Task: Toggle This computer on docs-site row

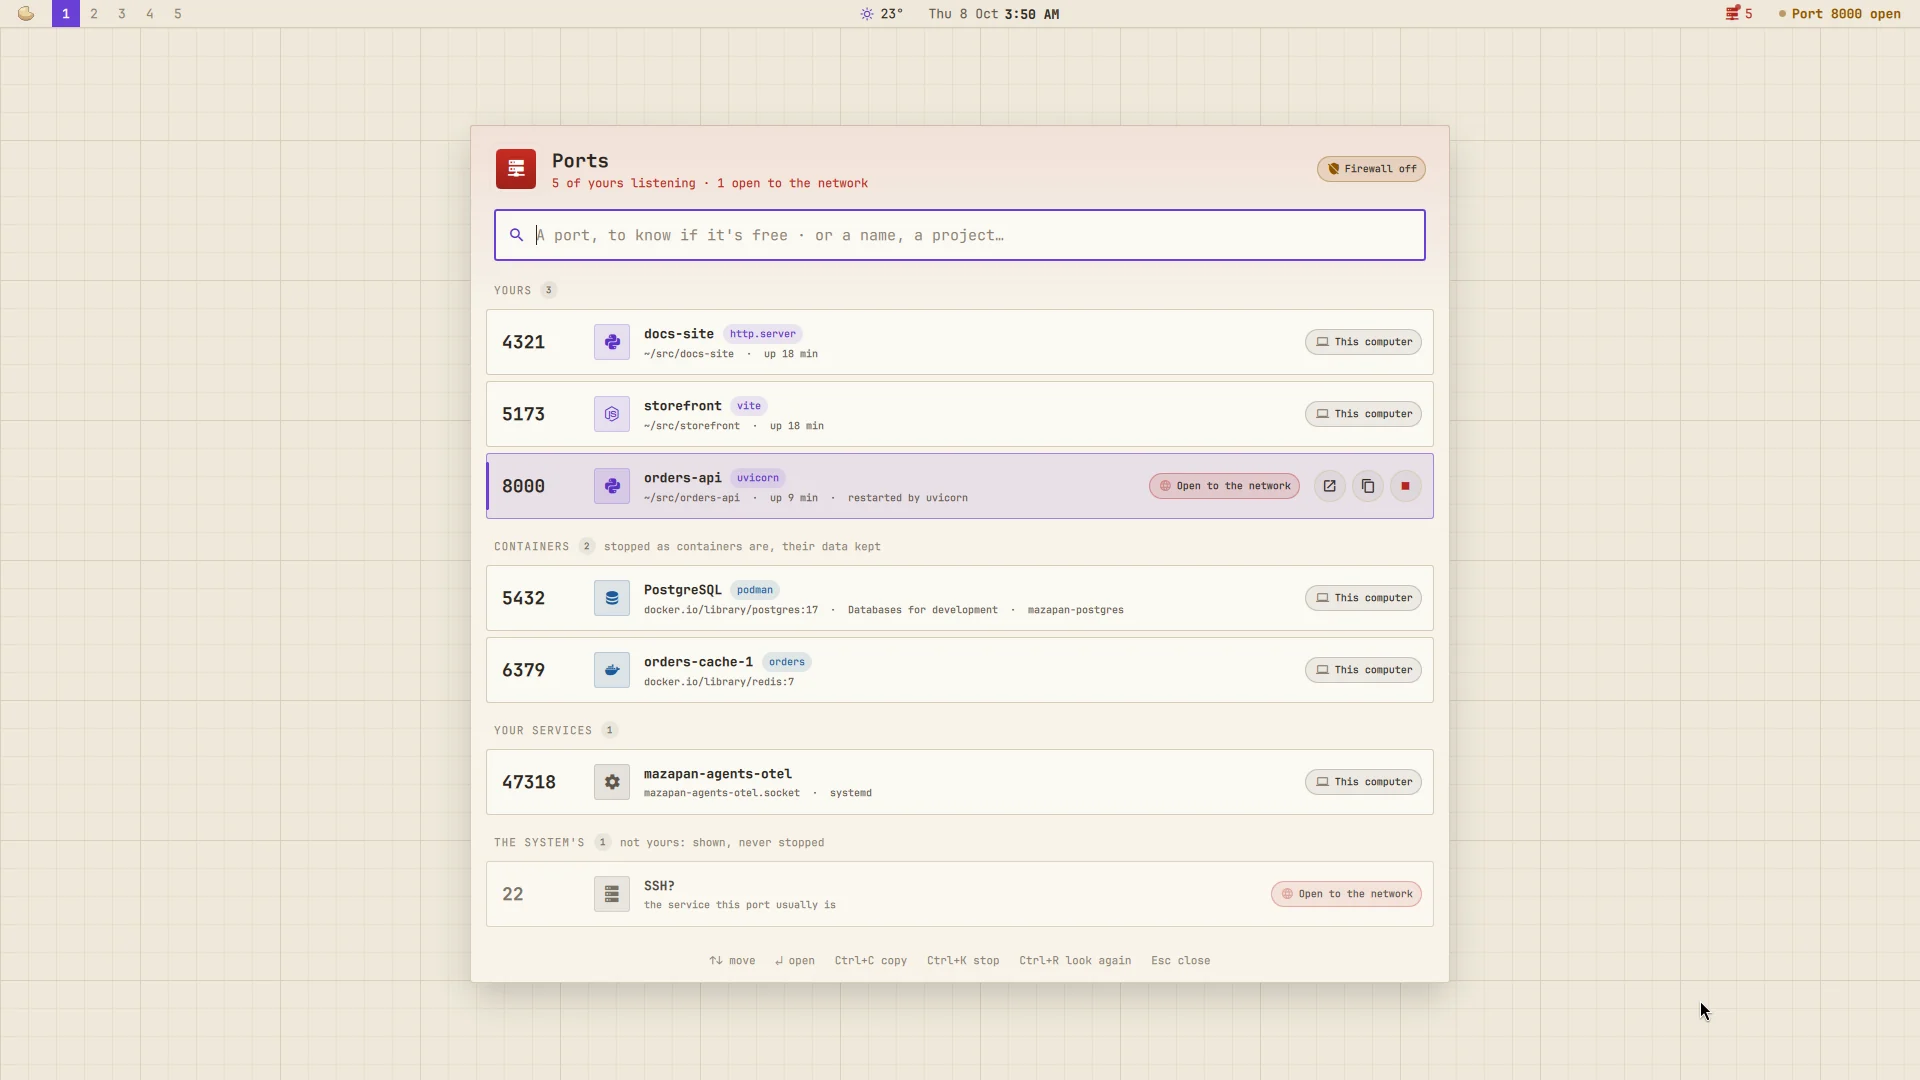Action: (x=1363, y=342)
